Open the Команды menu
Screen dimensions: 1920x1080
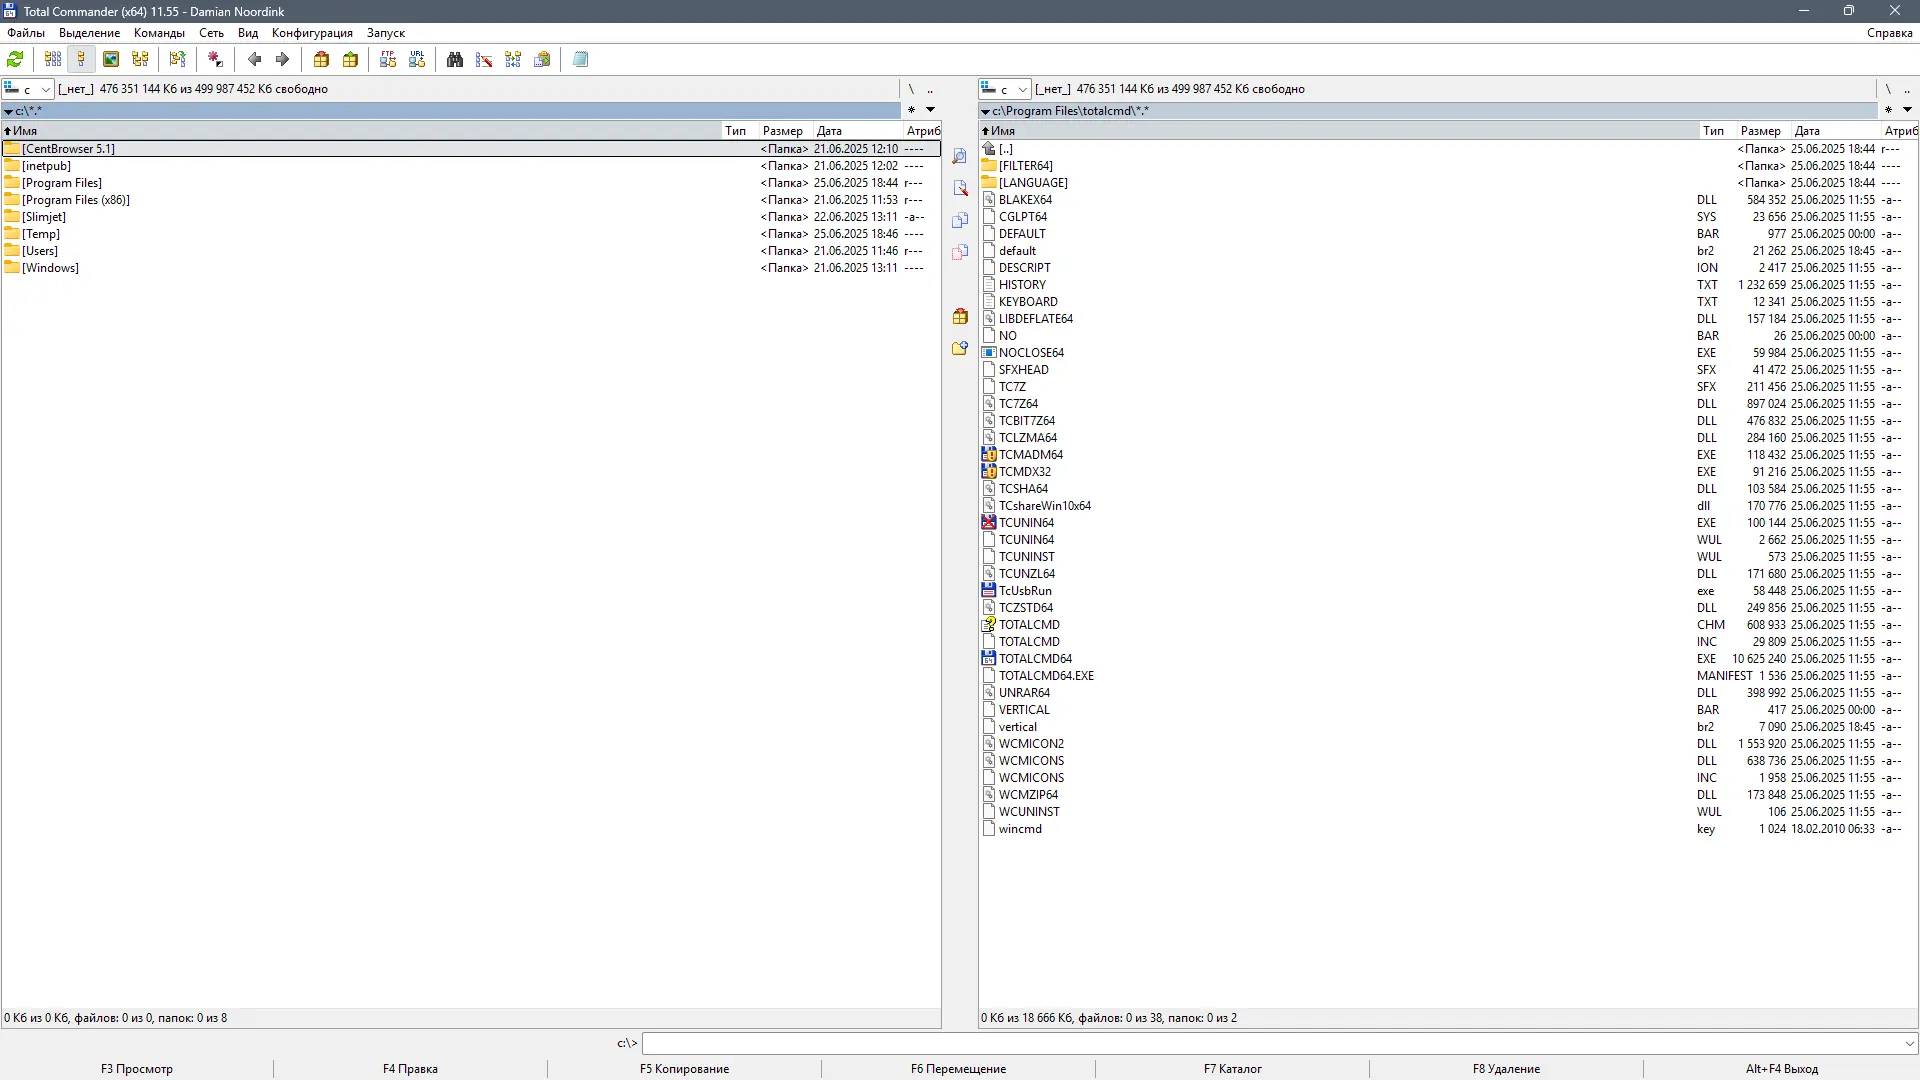(x=159, y=33)
